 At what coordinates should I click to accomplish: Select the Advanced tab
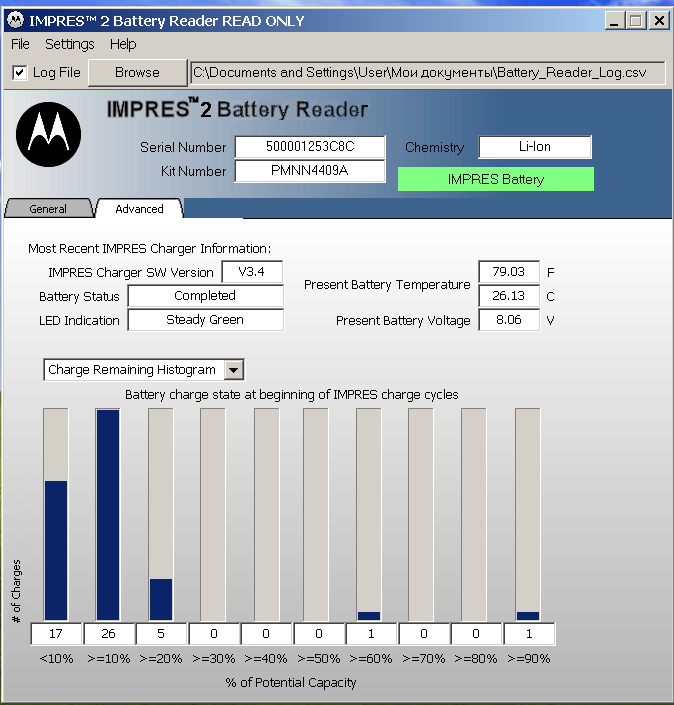(x=139, y=209)
